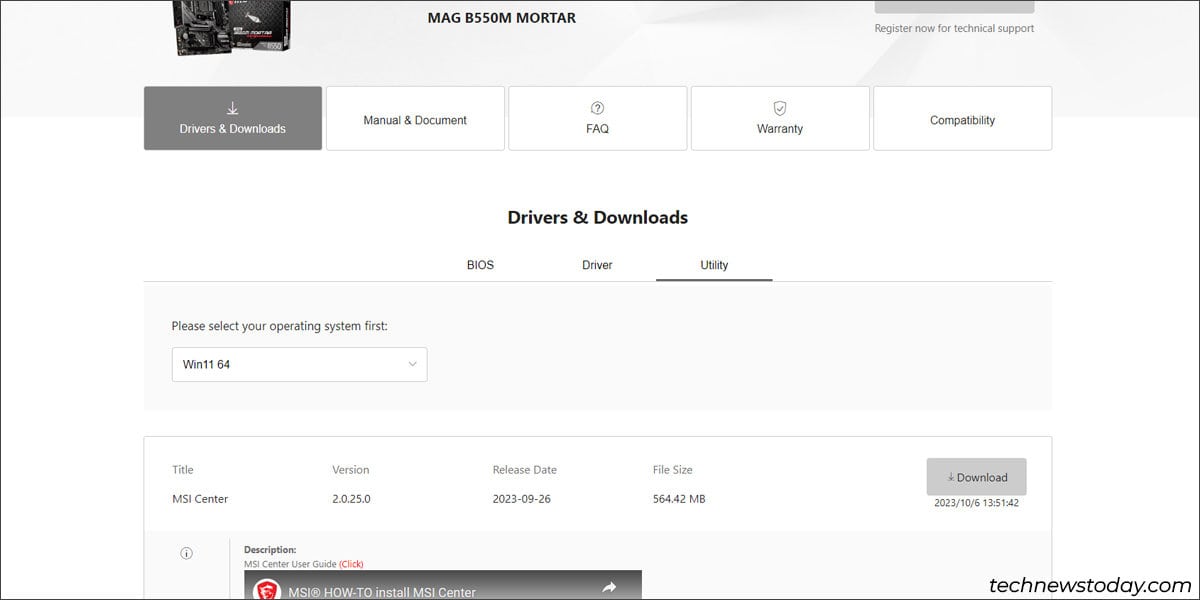Click the 'Register now for technical support' text
Viewport: 1200px width, 600px height.
(954, 28)
